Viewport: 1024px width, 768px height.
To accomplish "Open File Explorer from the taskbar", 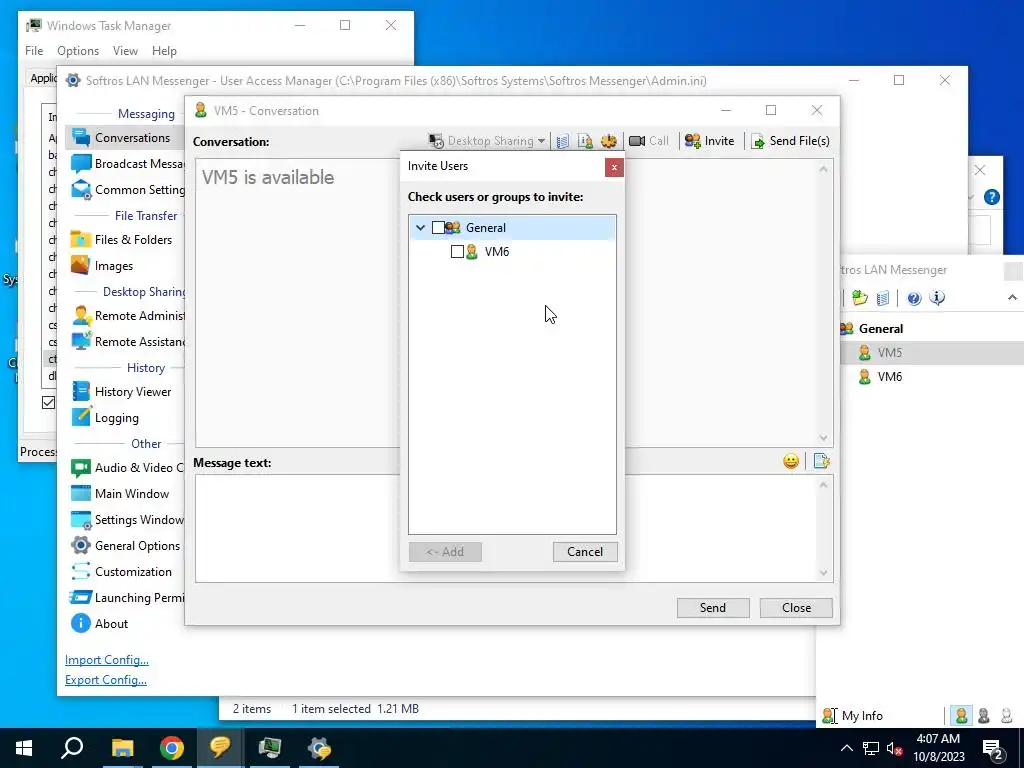I will [122, 748].
